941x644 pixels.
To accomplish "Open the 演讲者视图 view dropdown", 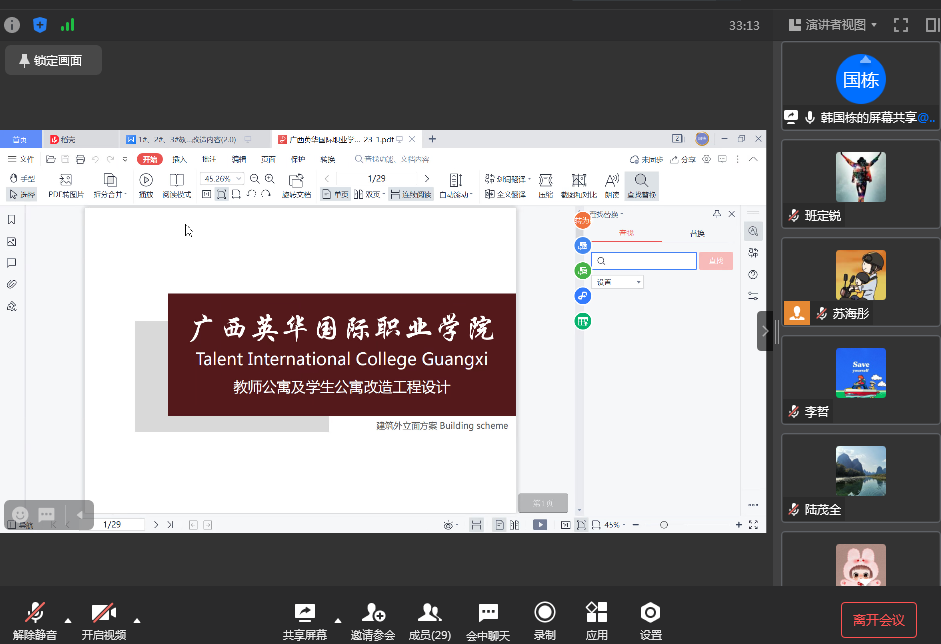I will [x=833, y=25].
